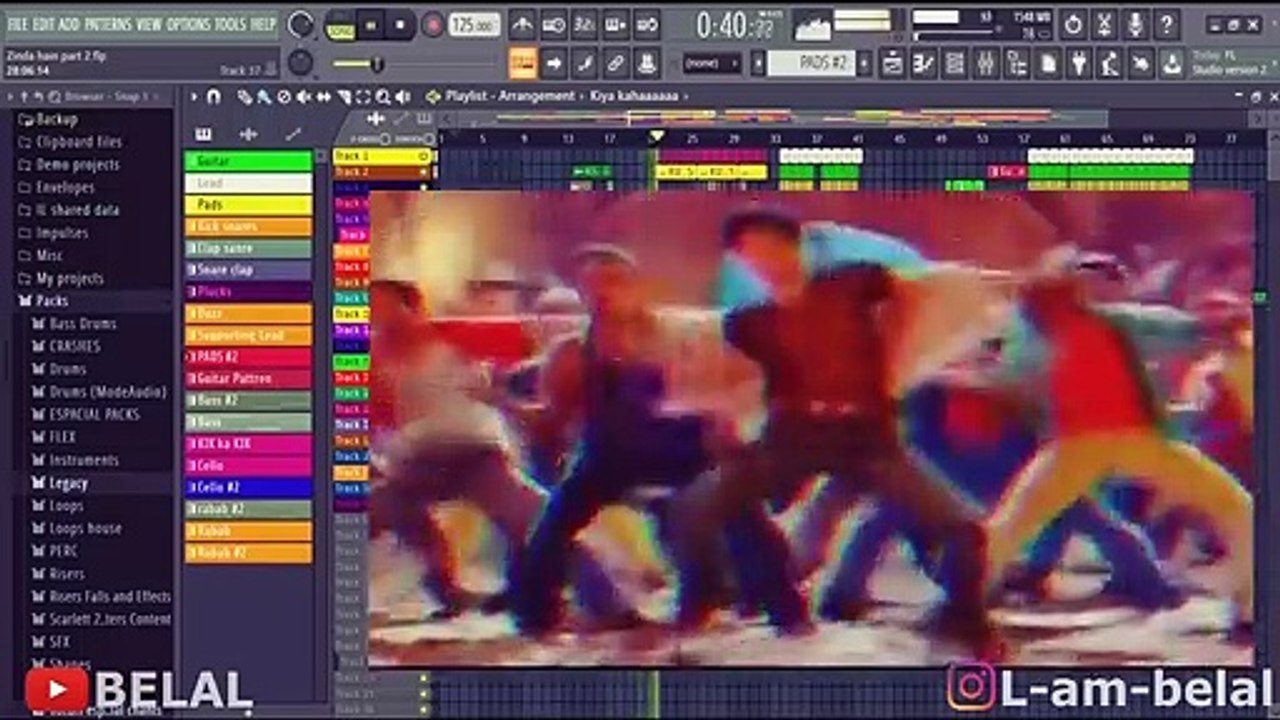Select the playlist mute tool icon

tap(304, 96)
